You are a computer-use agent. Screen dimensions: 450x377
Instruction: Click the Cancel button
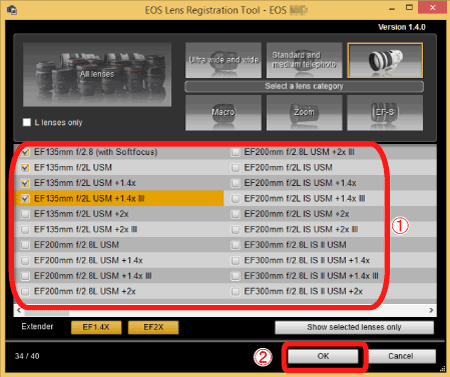pos(401,356)
